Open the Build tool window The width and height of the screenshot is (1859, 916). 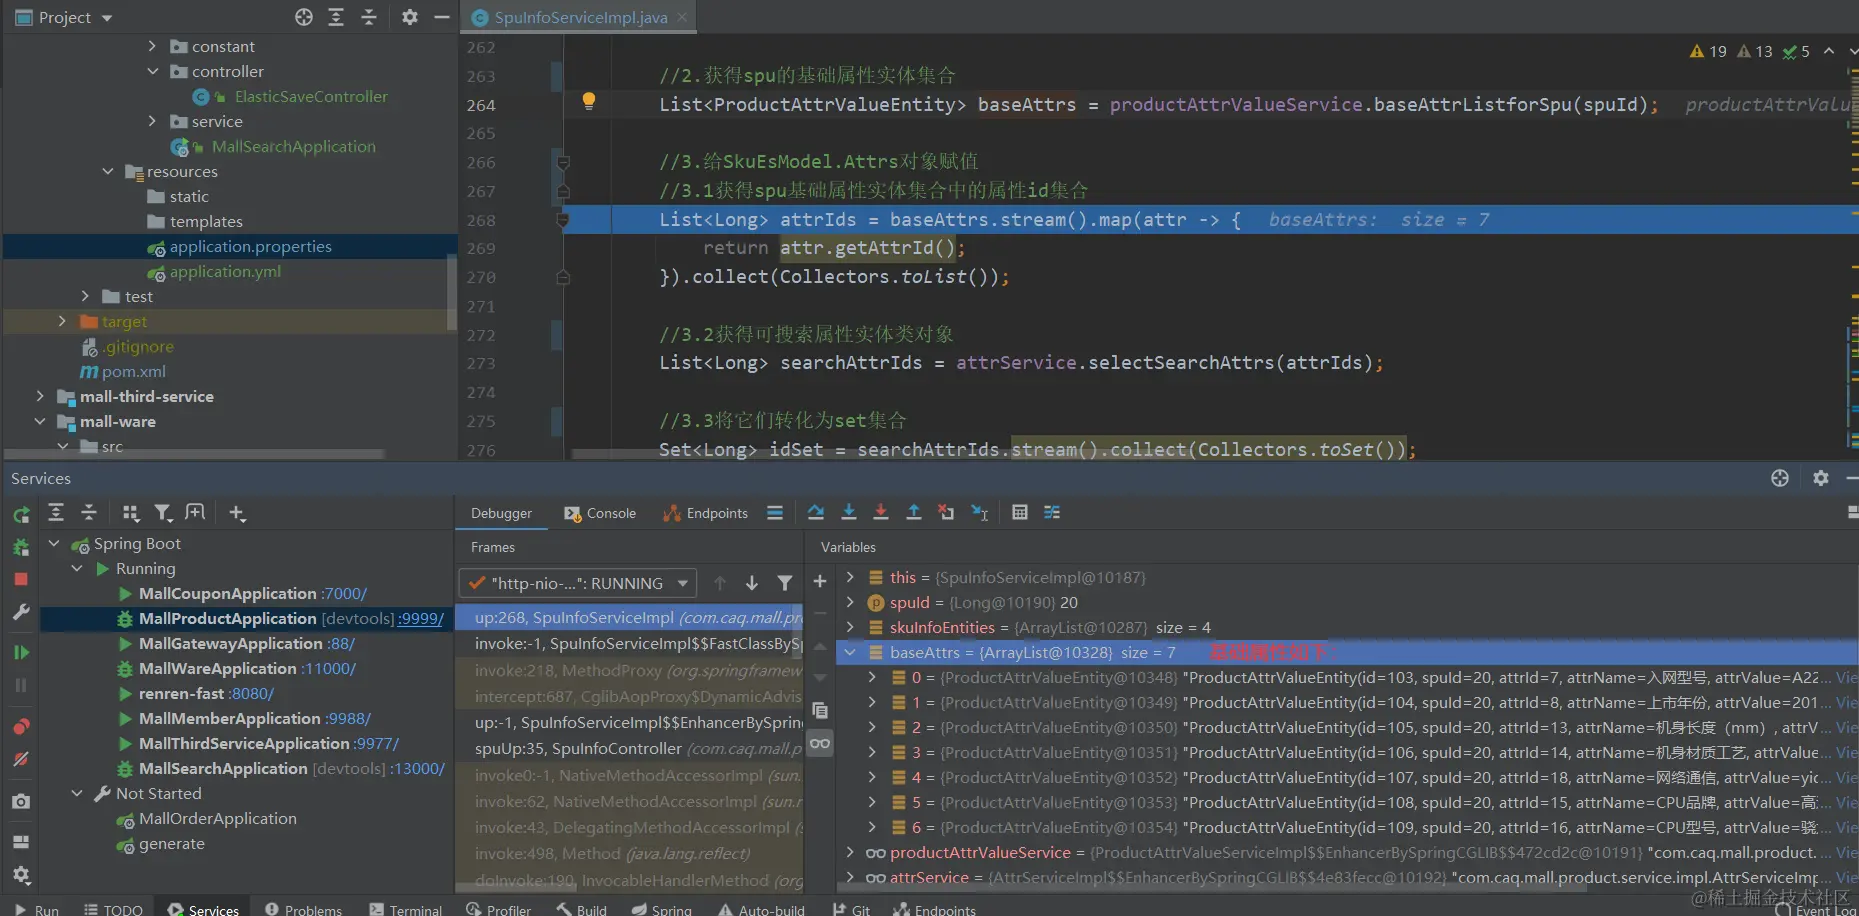pos(581,908)
